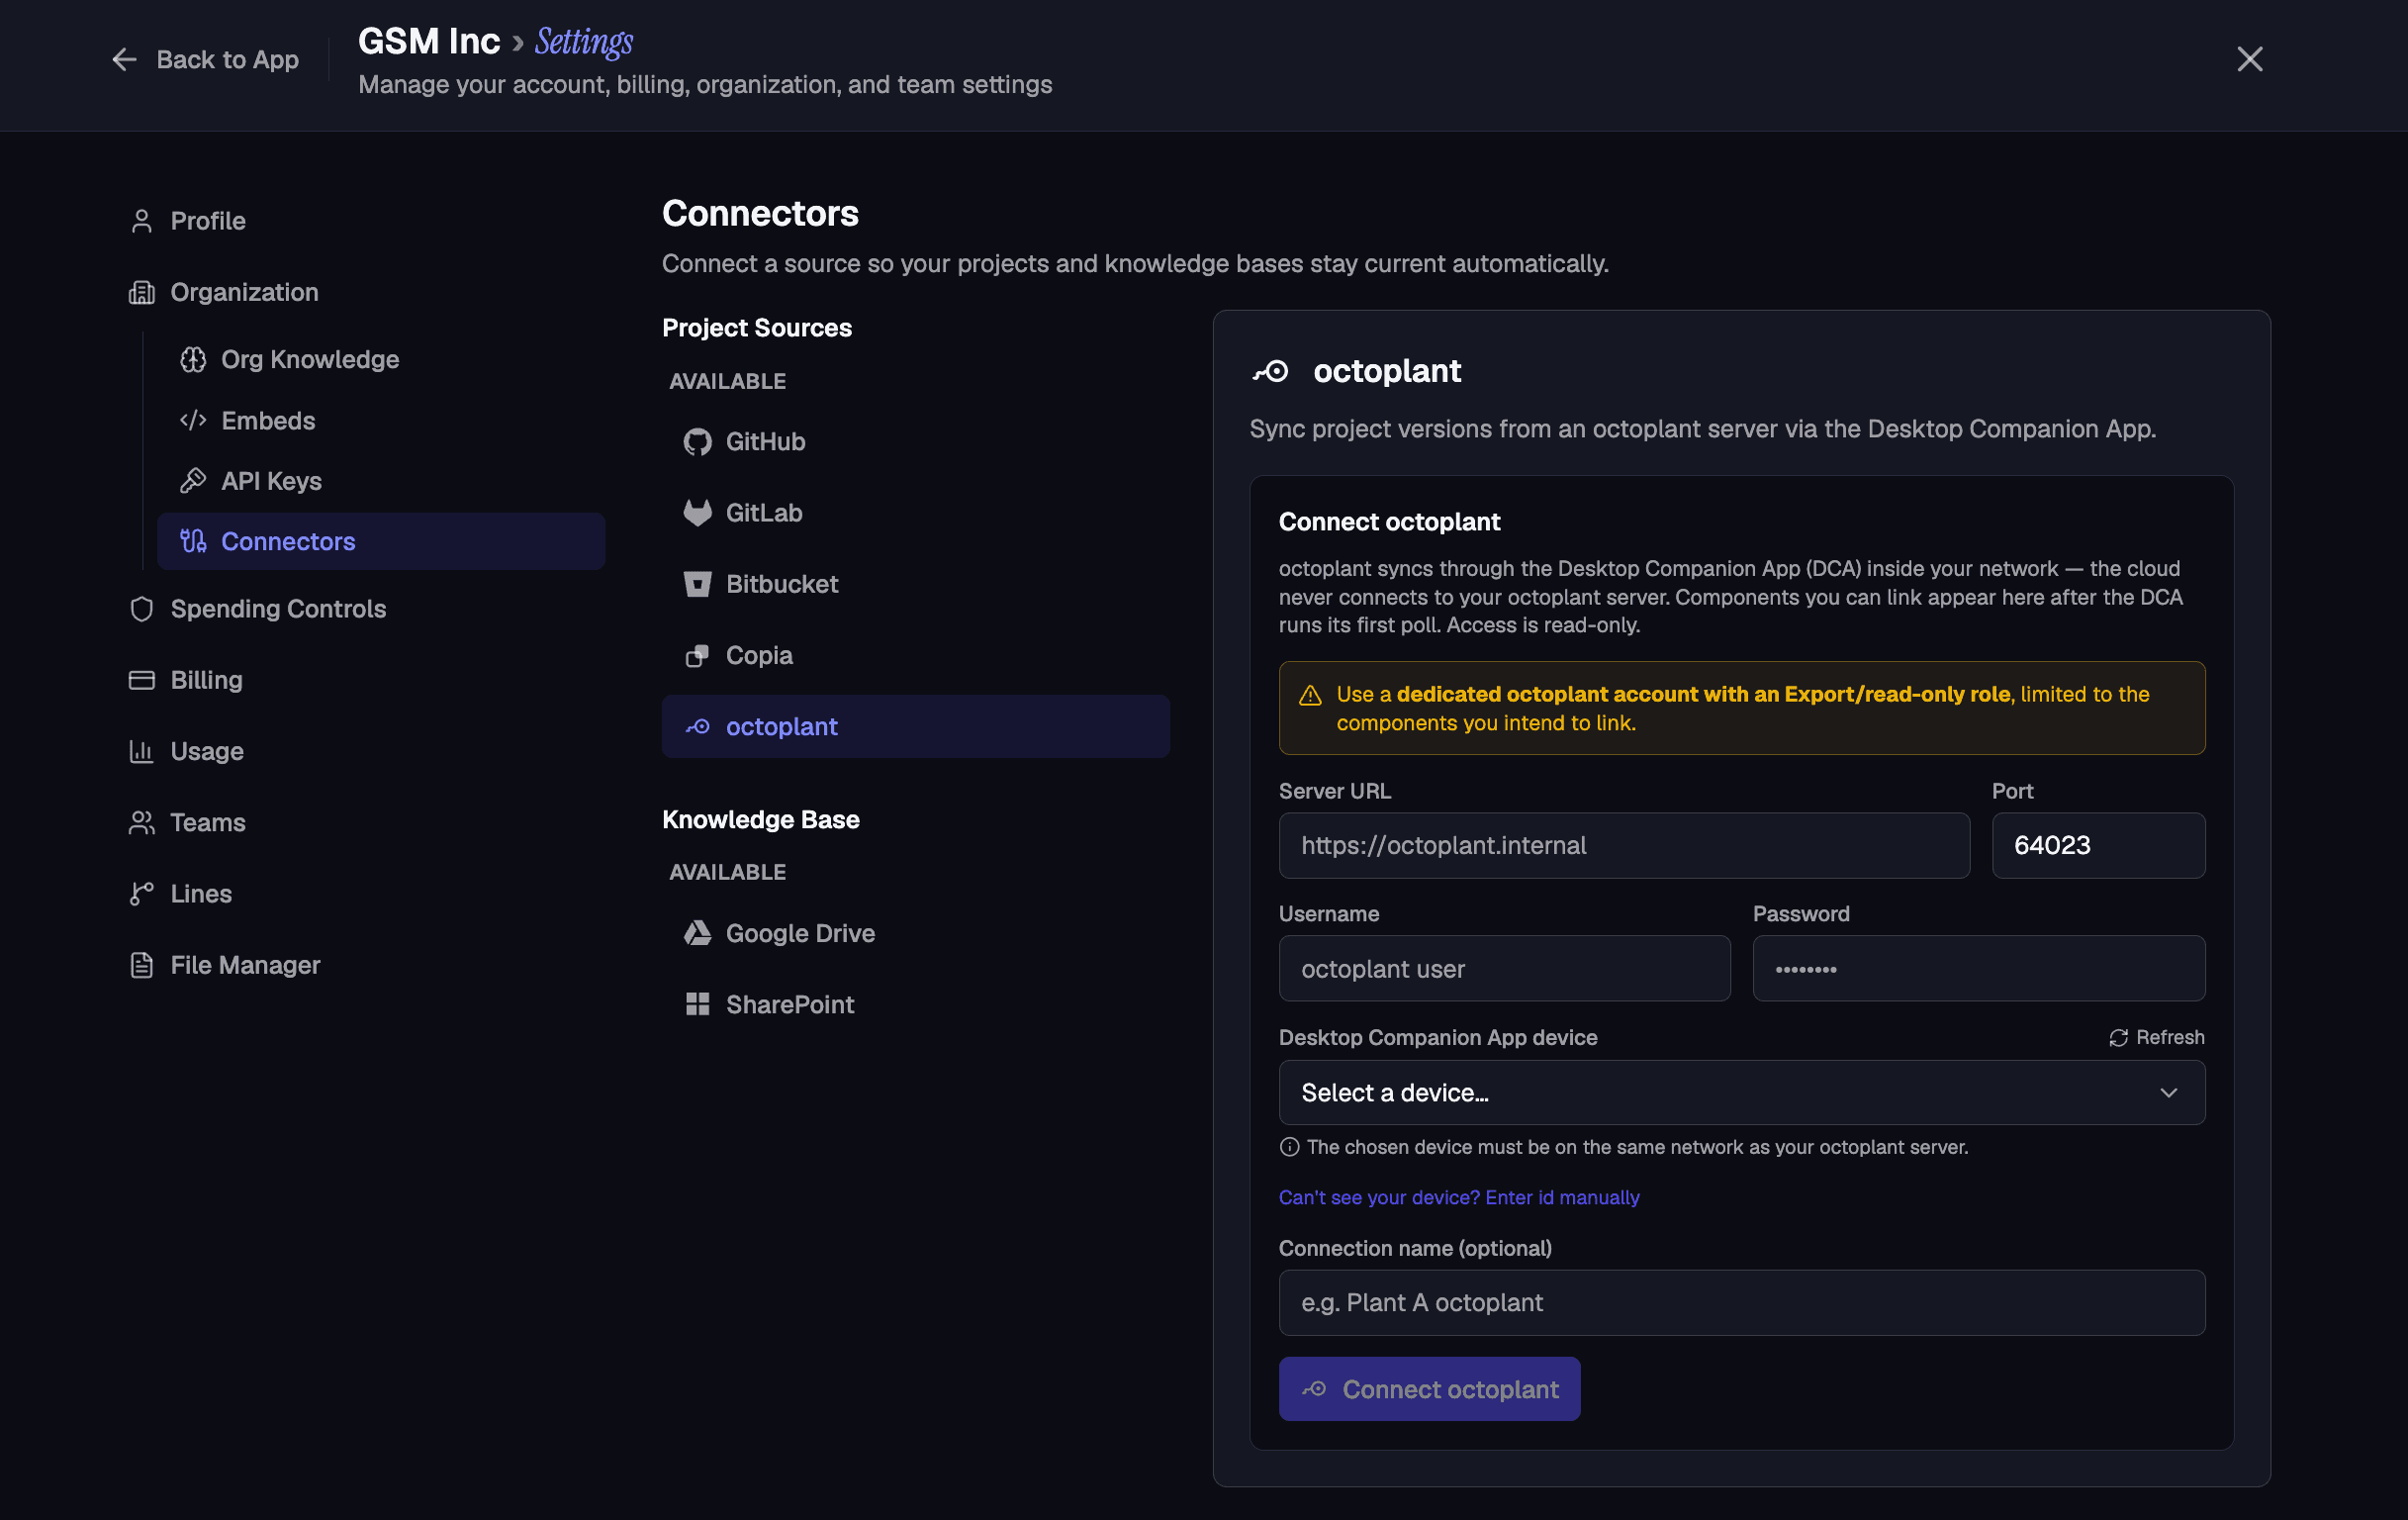Open Billing settings
The height and width of the screenshot is (1520, 2408).
[206, 680]
